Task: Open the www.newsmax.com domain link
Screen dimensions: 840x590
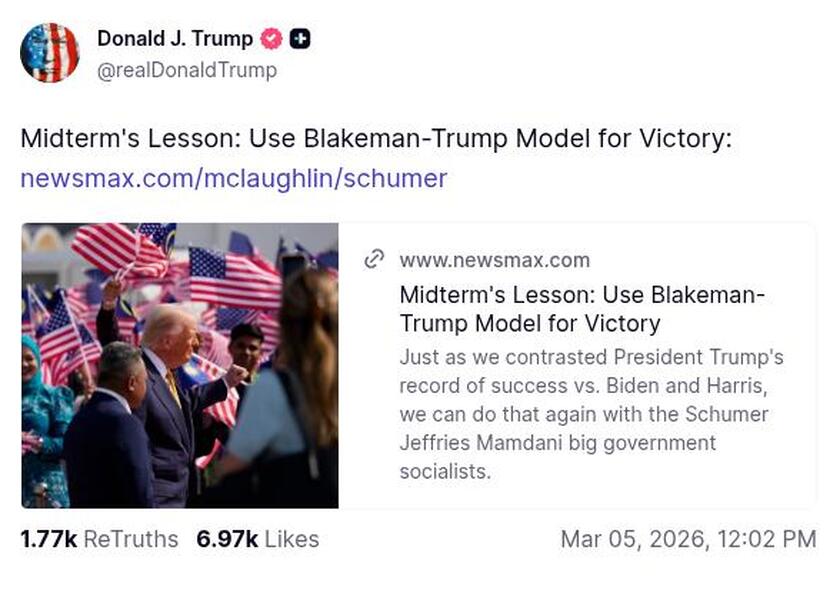Action: point(496,260)
